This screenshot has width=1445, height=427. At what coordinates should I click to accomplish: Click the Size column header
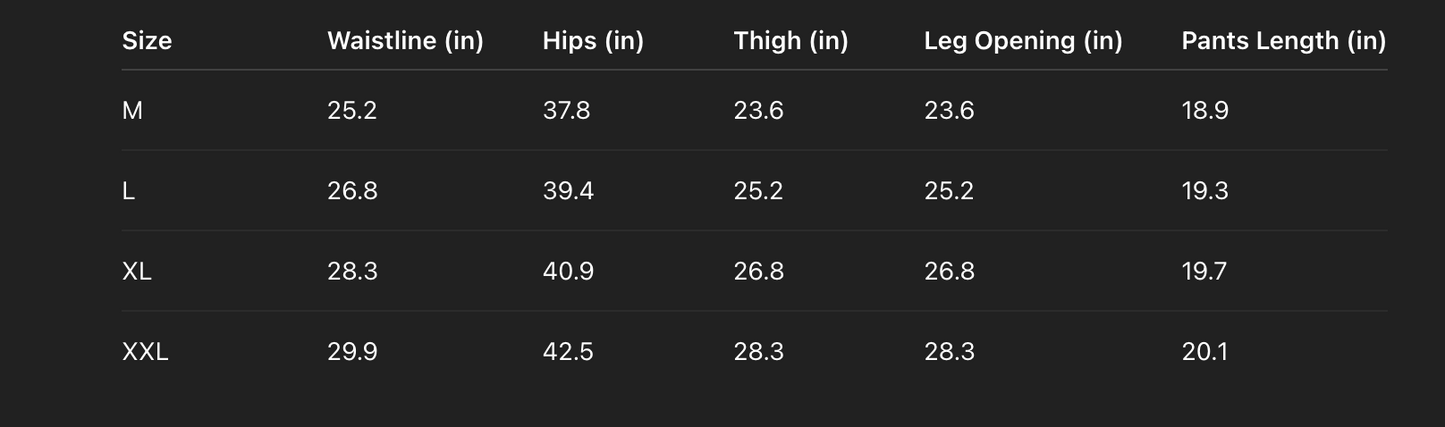click(x=147, y=41)
